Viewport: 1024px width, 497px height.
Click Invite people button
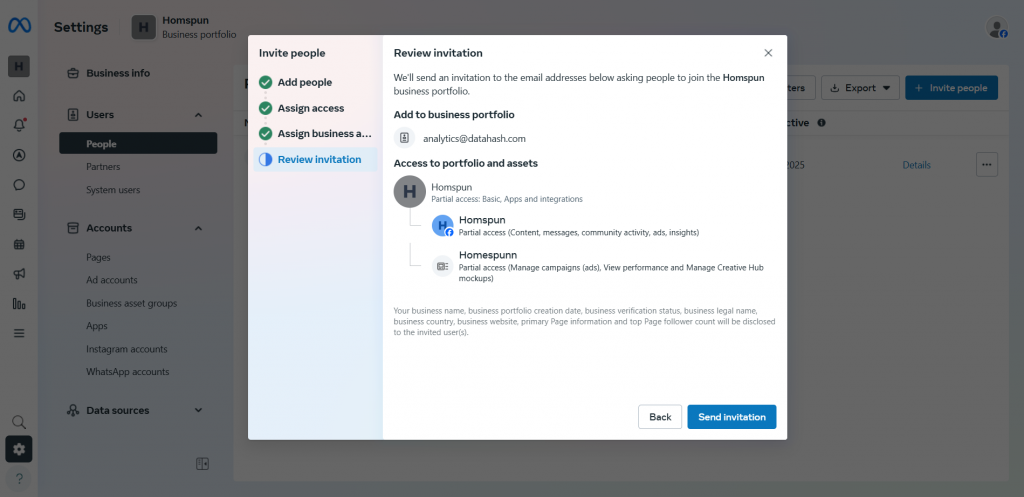pos(951,88)
